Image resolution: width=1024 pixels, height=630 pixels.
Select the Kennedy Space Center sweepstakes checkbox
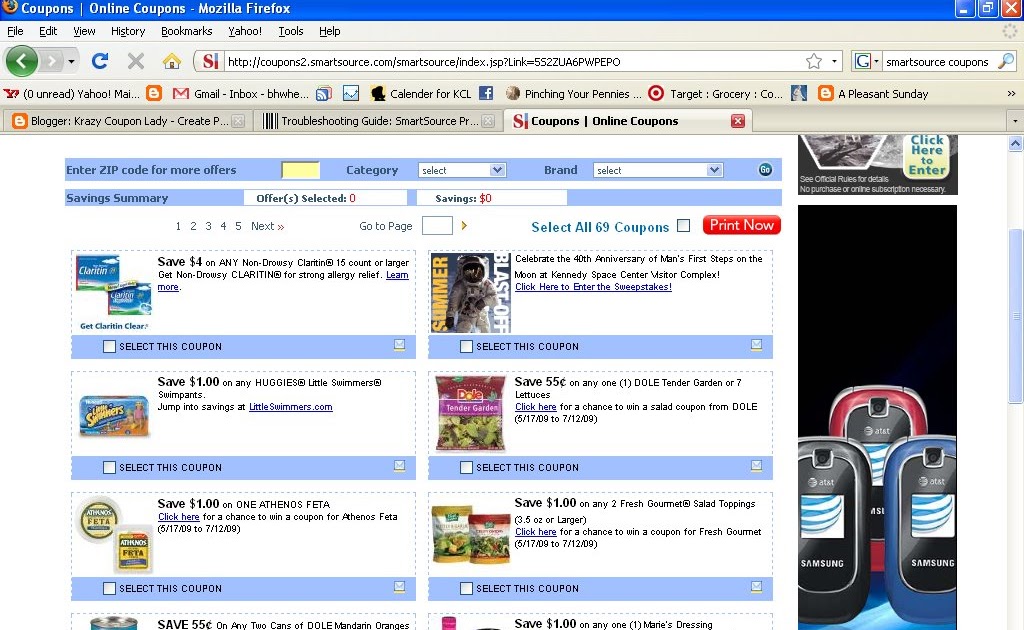(x=466, y=347)
